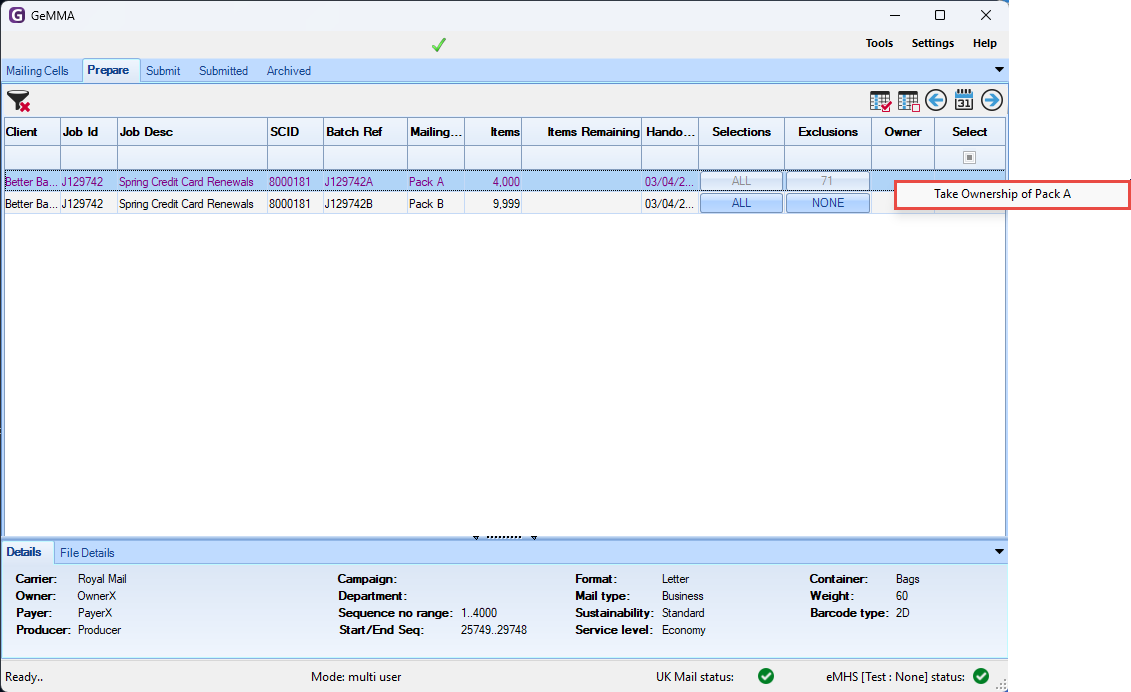The width and height of the screenshot is (1131, 692).
Task: Click ALL selections button for Pack B
Action: click(x=741, y=203)
